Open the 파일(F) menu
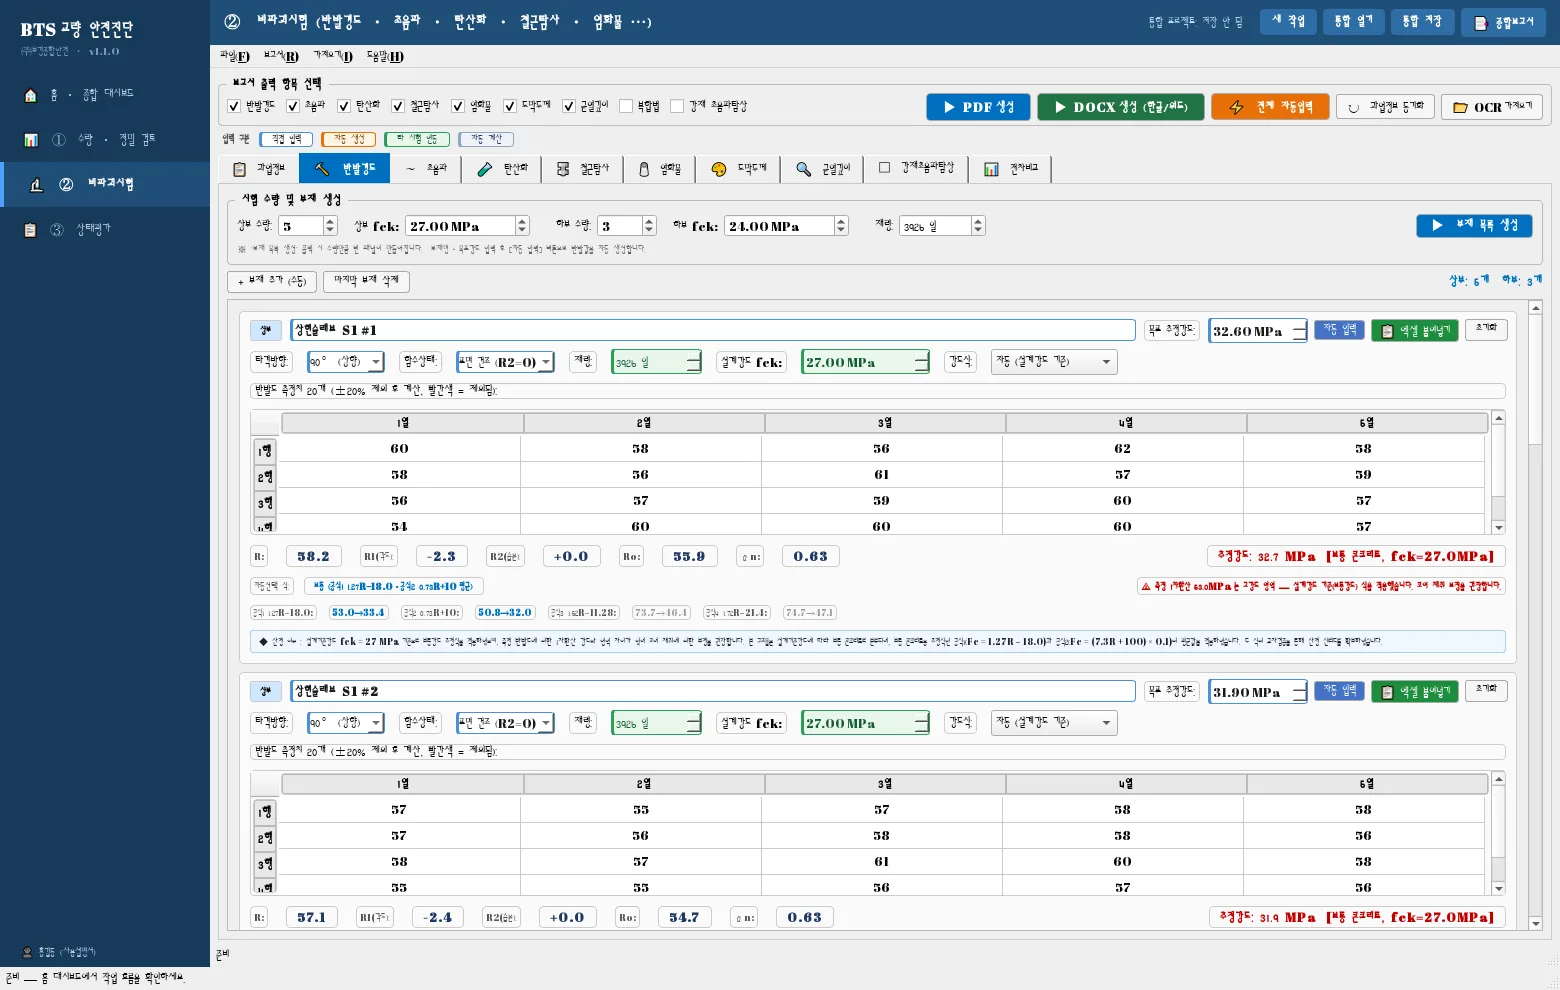The width and height of the screenshot is (1560, 990). 235,57
